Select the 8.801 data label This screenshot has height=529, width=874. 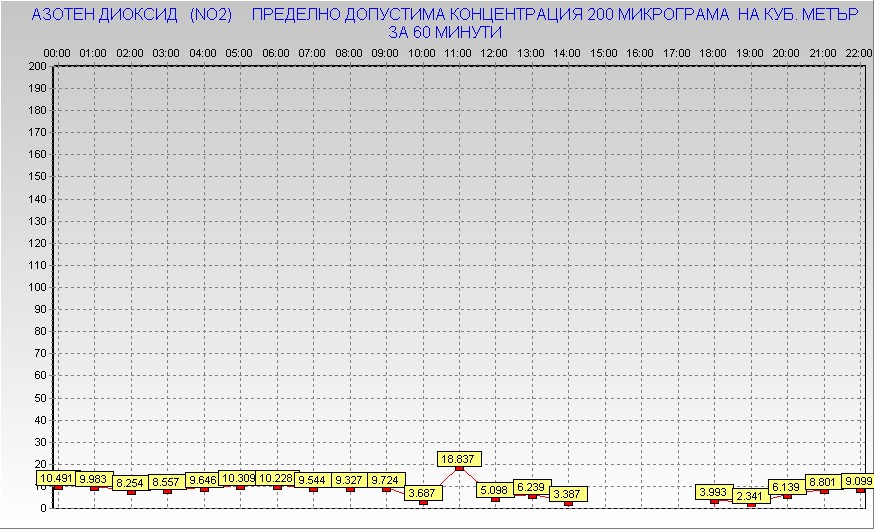coord(824,482)
